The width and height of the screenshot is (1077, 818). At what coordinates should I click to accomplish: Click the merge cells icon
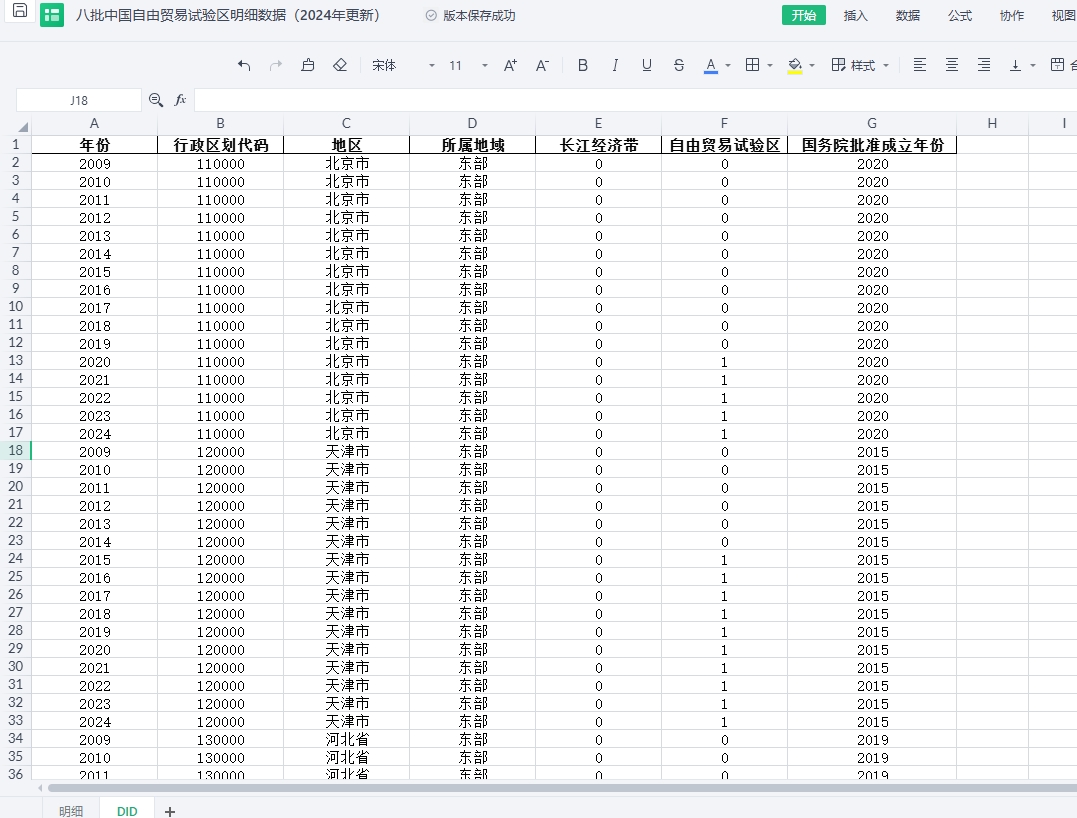[1058, 65]
